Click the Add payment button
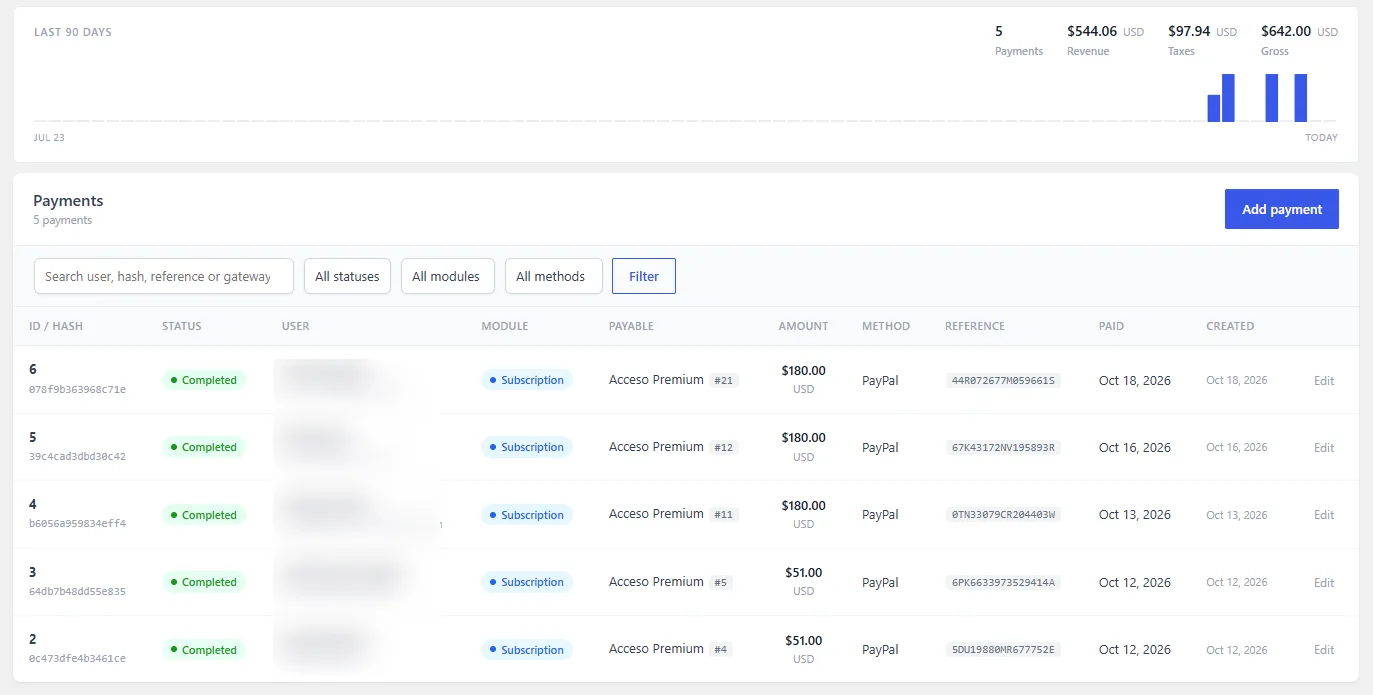 pos(1281,209)
